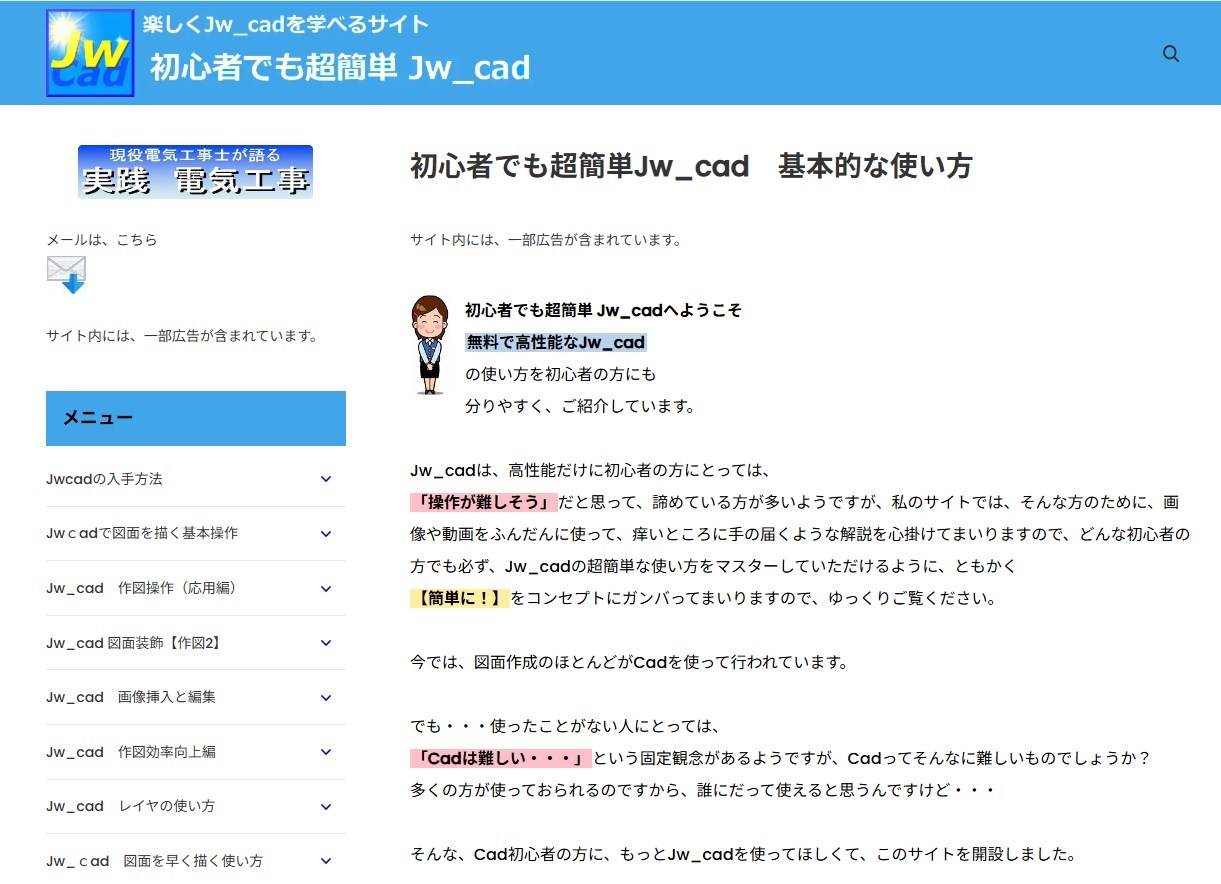The height and width of the screenshot is (884, 1221).
Task: Open Jw_cad 作図効率向上編 menu item
Action: pos(131,752)
